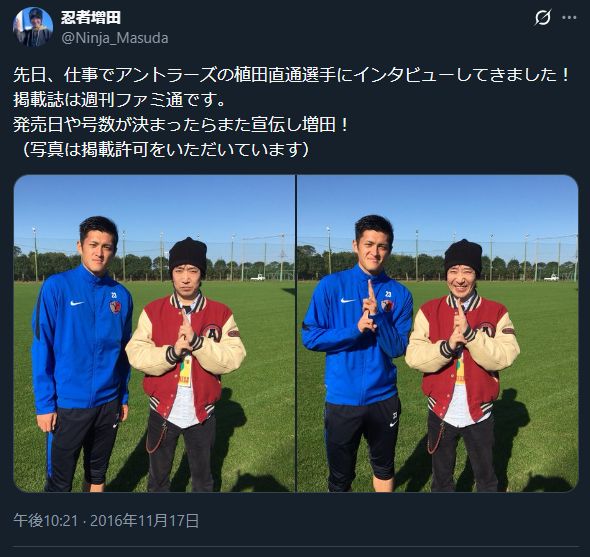The height and width of the screenshot is (557, 590).
Task: Open the Grok explain-post icon
Action: pos(543,18)
